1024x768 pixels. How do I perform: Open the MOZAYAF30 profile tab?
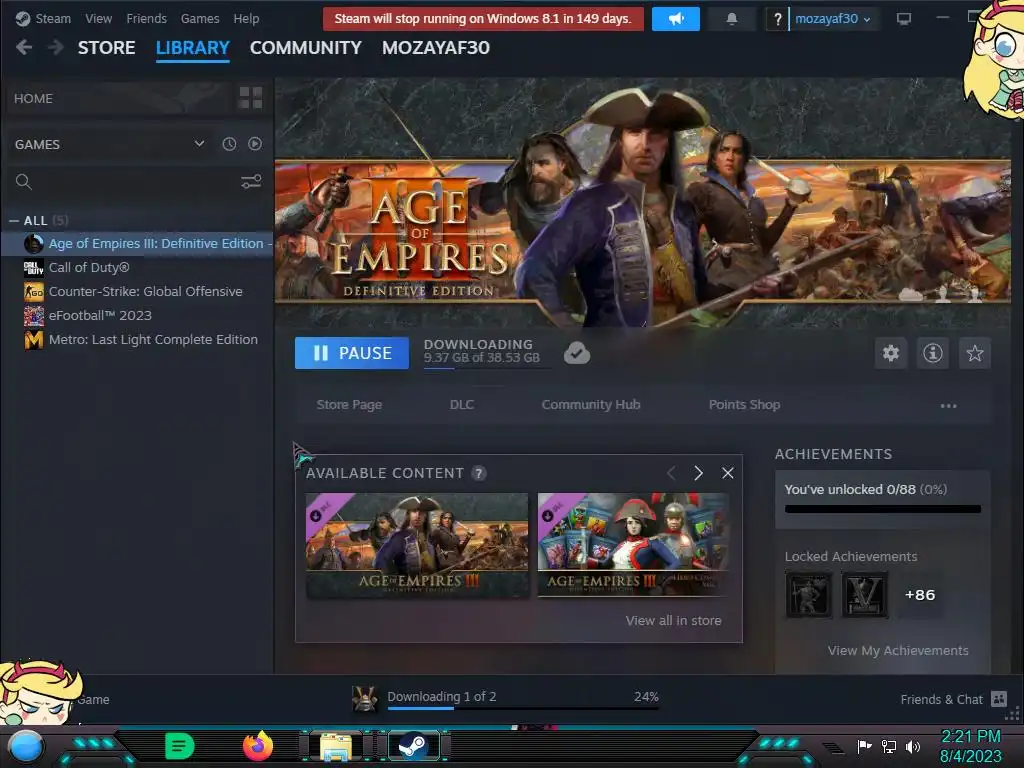click(x=436, y=48)
